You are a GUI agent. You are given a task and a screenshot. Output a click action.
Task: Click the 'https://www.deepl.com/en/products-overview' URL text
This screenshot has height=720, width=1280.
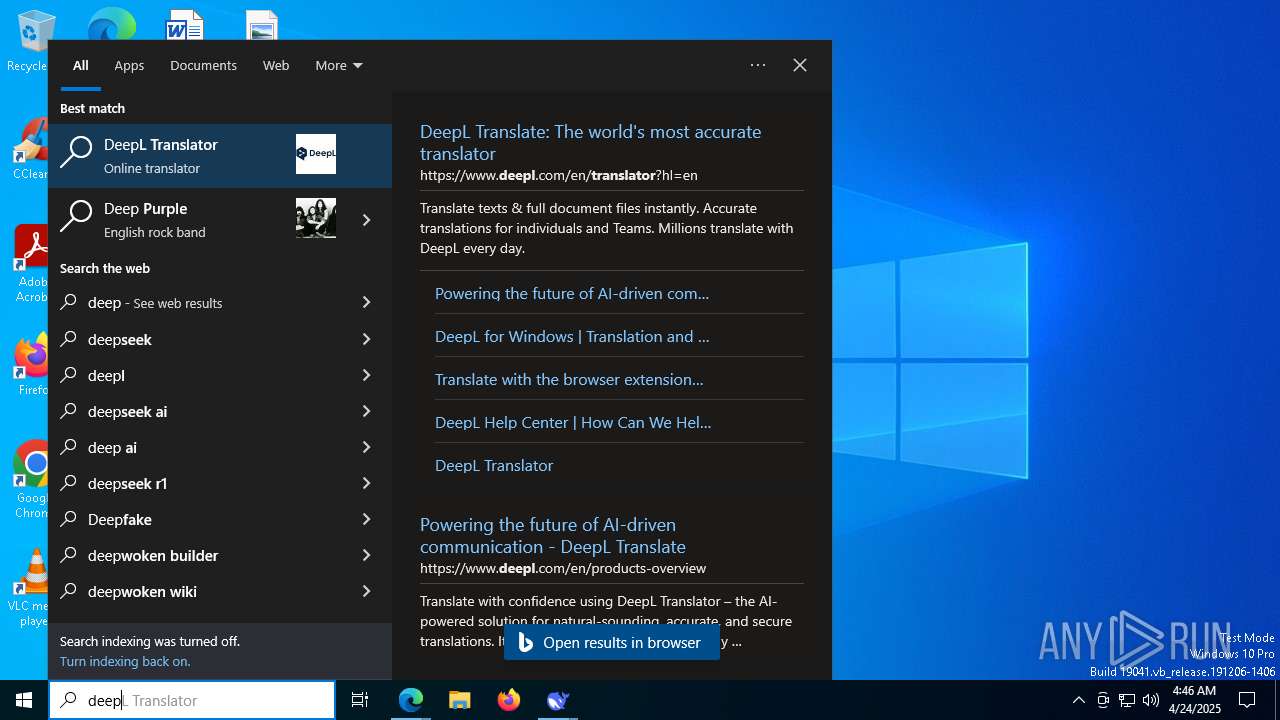click(563, 568)
